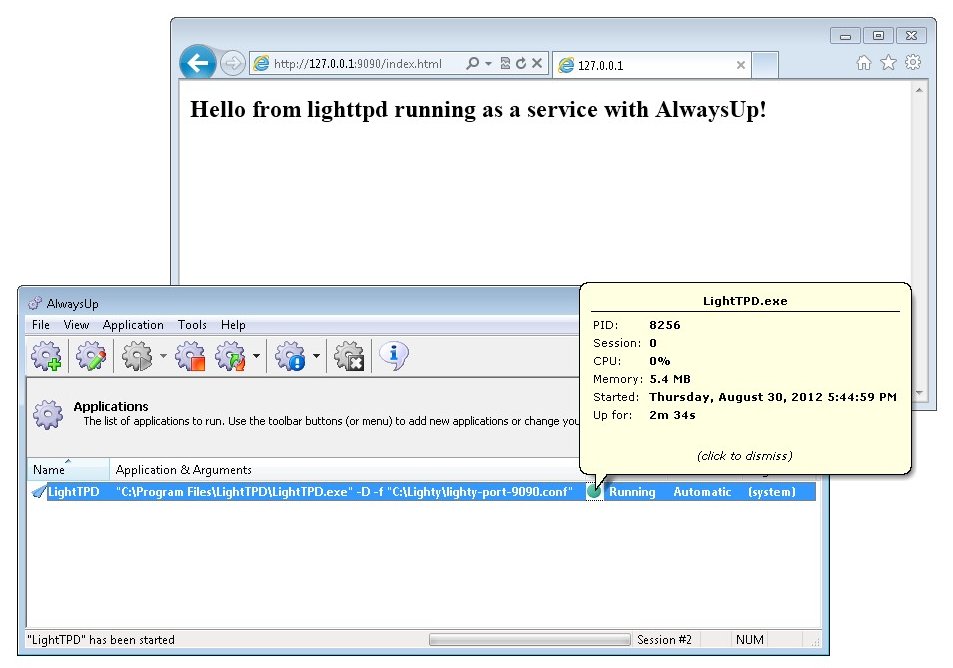This screenshot has height=668, width=953.
Task: Open the Start Application dropdown arrow
Action: click(163, 356)
